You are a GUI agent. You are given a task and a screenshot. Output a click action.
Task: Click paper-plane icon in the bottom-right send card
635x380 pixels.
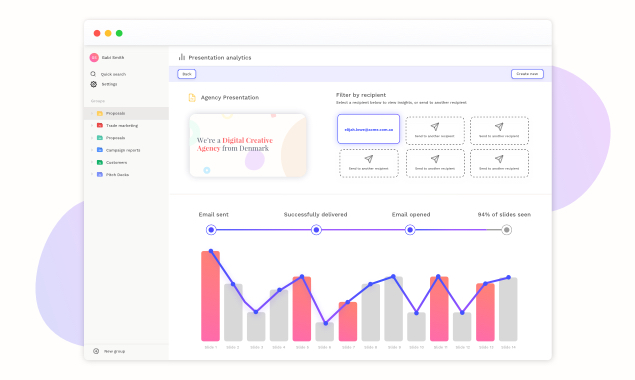pos(499,159)
